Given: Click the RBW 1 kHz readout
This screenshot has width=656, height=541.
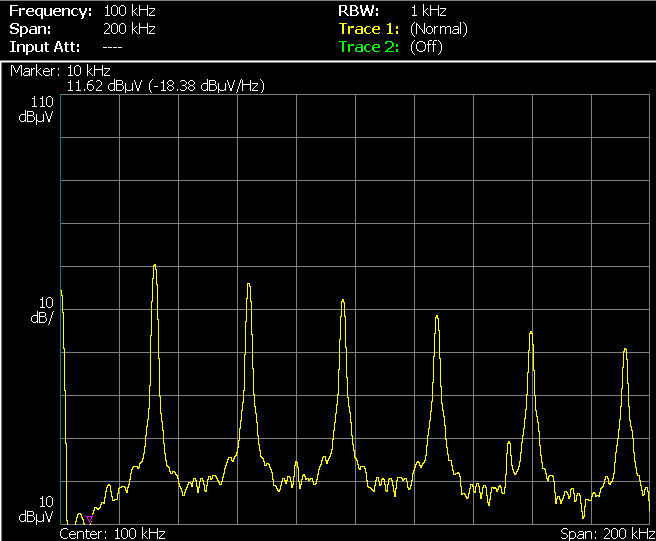Looking at the screenshot, I should click(x=392, y=11).
